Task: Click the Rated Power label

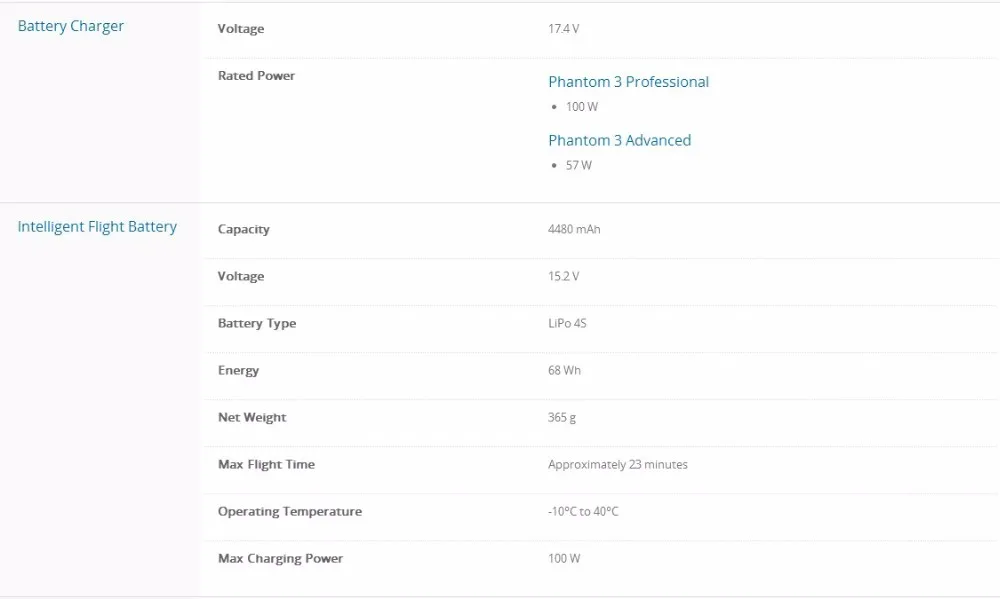Action: [x=256, y=76]
